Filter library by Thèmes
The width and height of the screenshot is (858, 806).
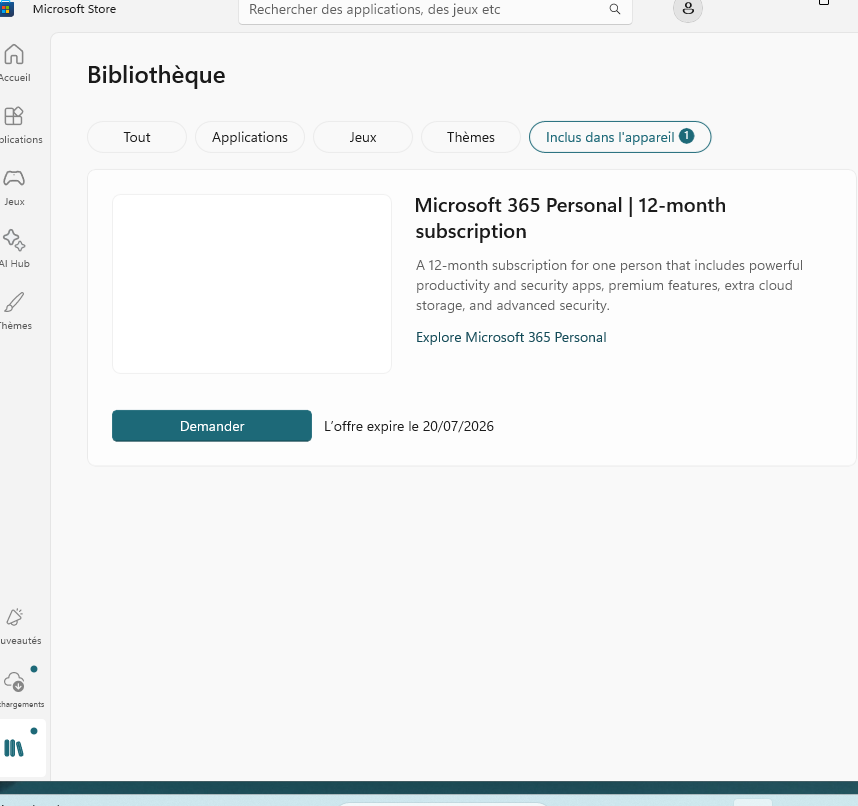[471, 137]
